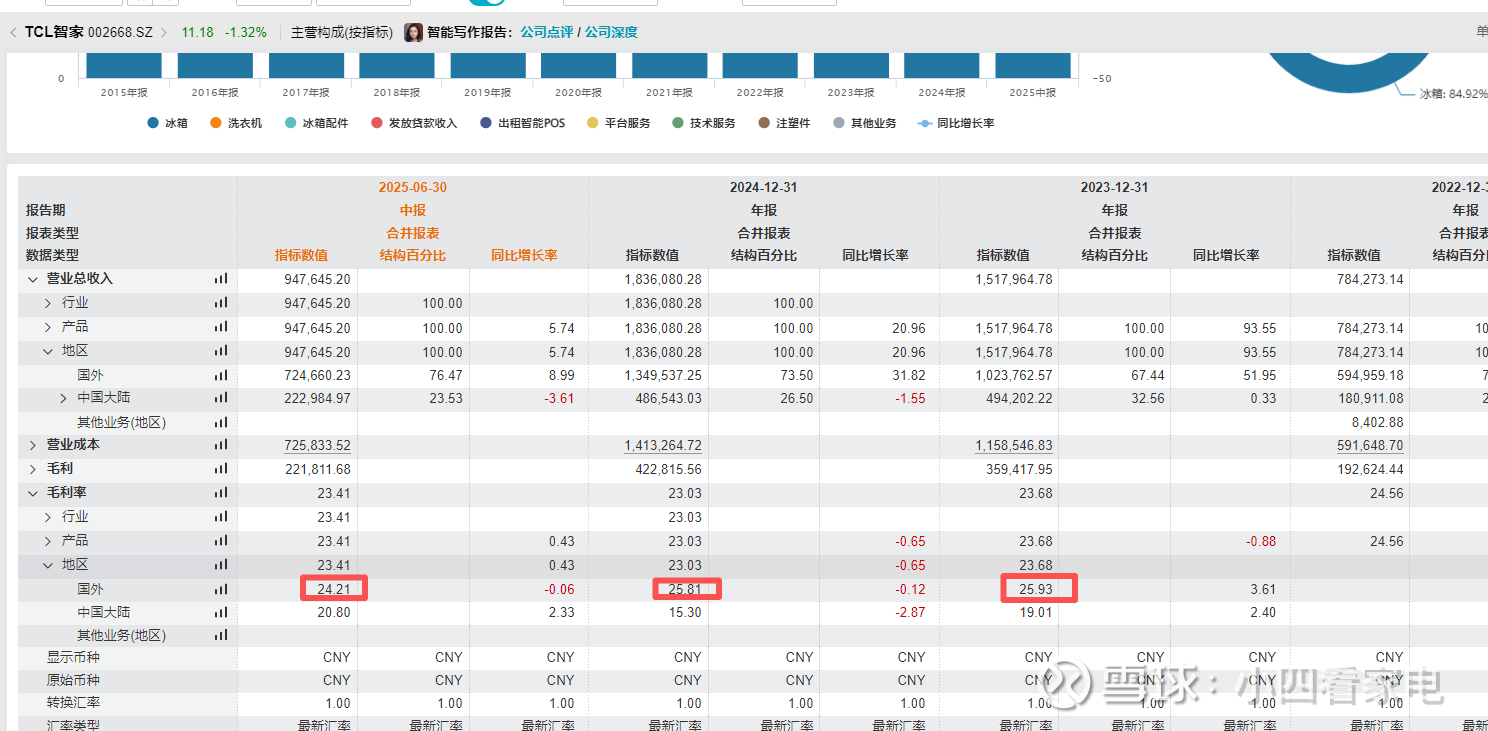
Task: Toggle the 技术服务 legend series
Action: pyautogui.click(x=704, y=123)
